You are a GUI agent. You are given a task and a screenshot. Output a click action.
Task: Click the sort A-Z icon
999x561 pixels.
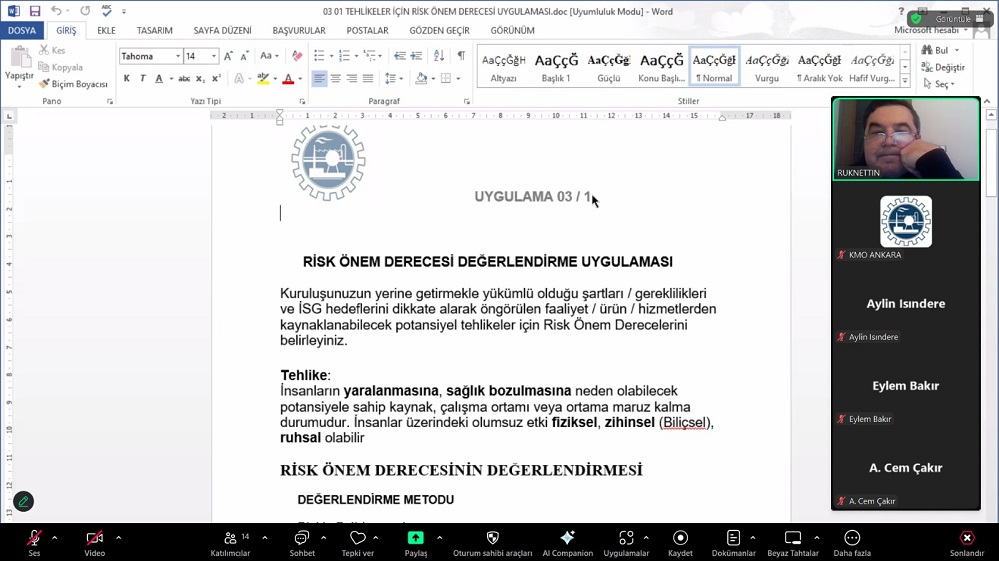[x=439, y=56]
